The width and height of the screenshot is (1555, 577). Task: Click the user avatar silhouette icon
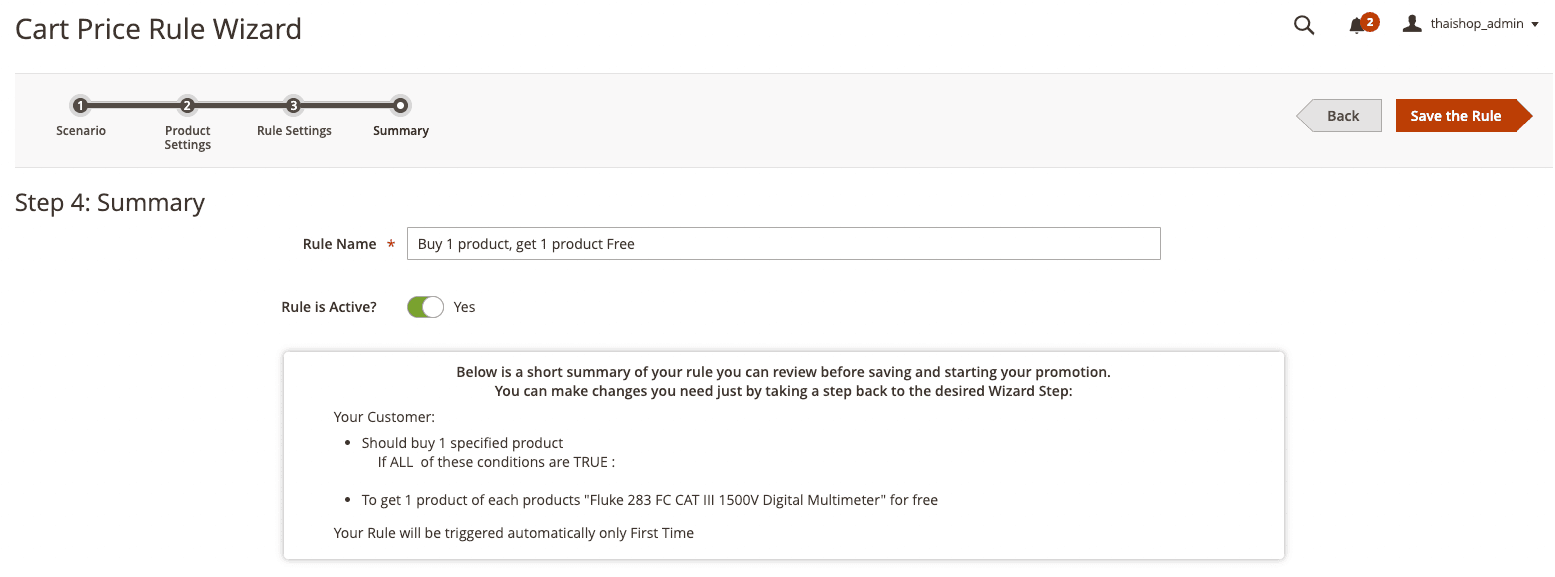point(1412,23)
